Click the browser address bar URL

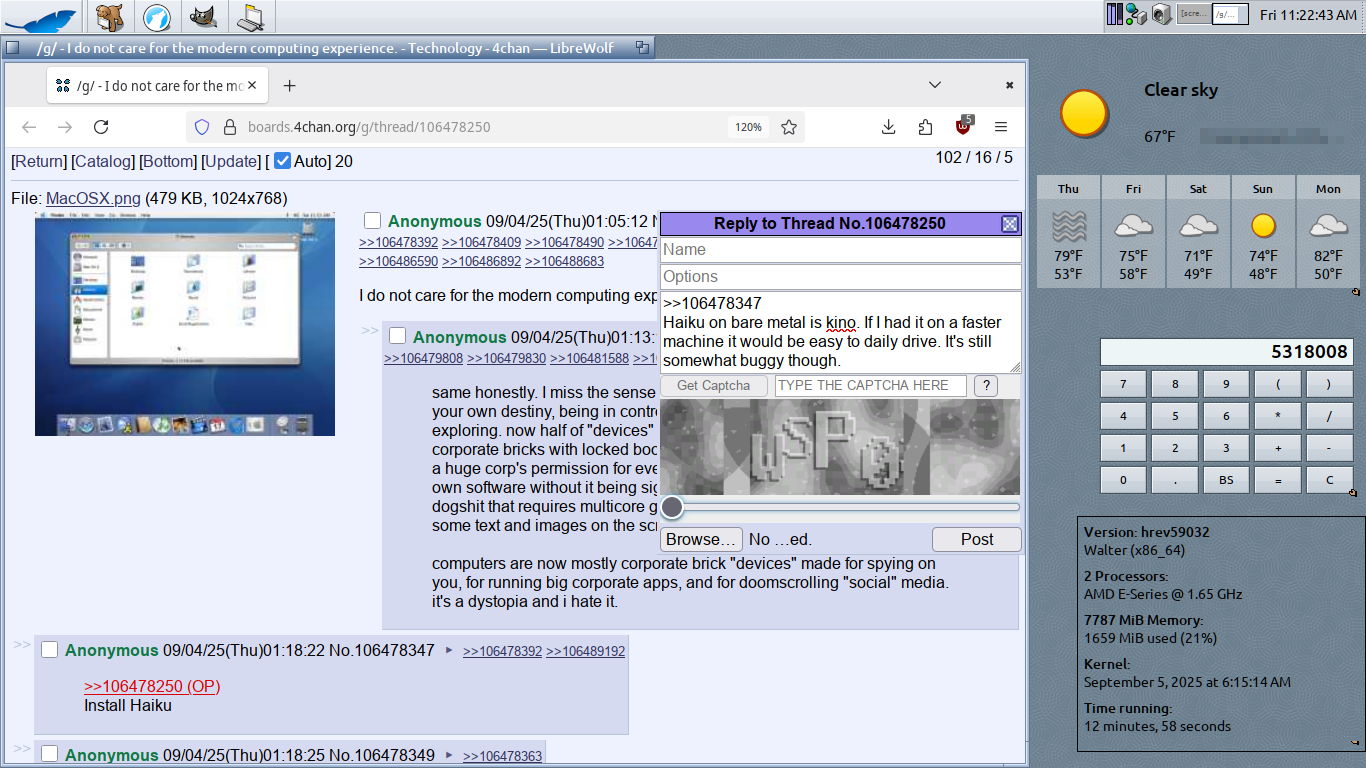[x=369, y=127]
